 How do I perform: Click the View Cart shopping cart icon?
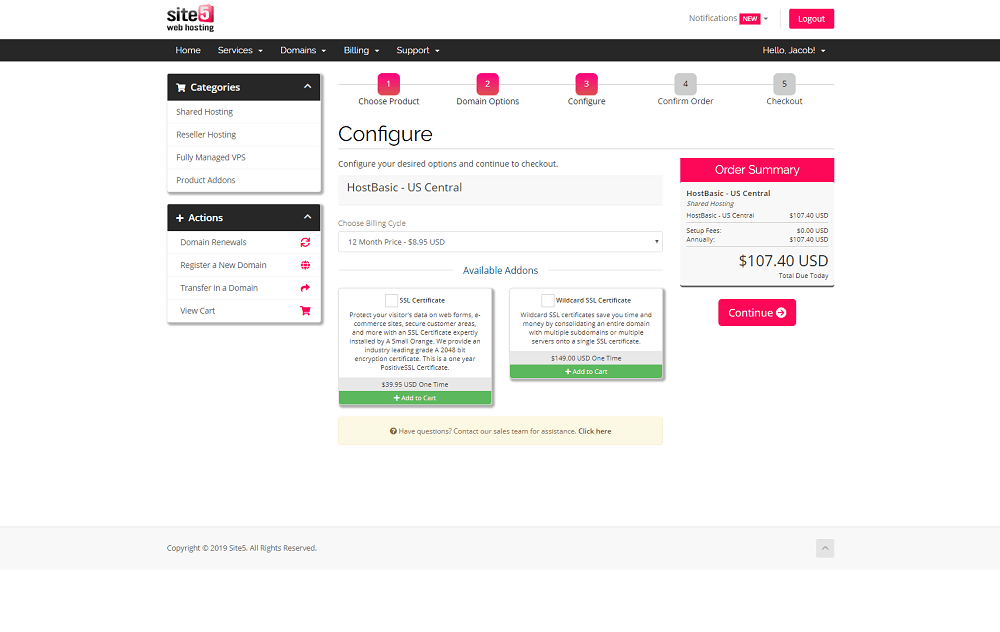click(x=305, y=311)
